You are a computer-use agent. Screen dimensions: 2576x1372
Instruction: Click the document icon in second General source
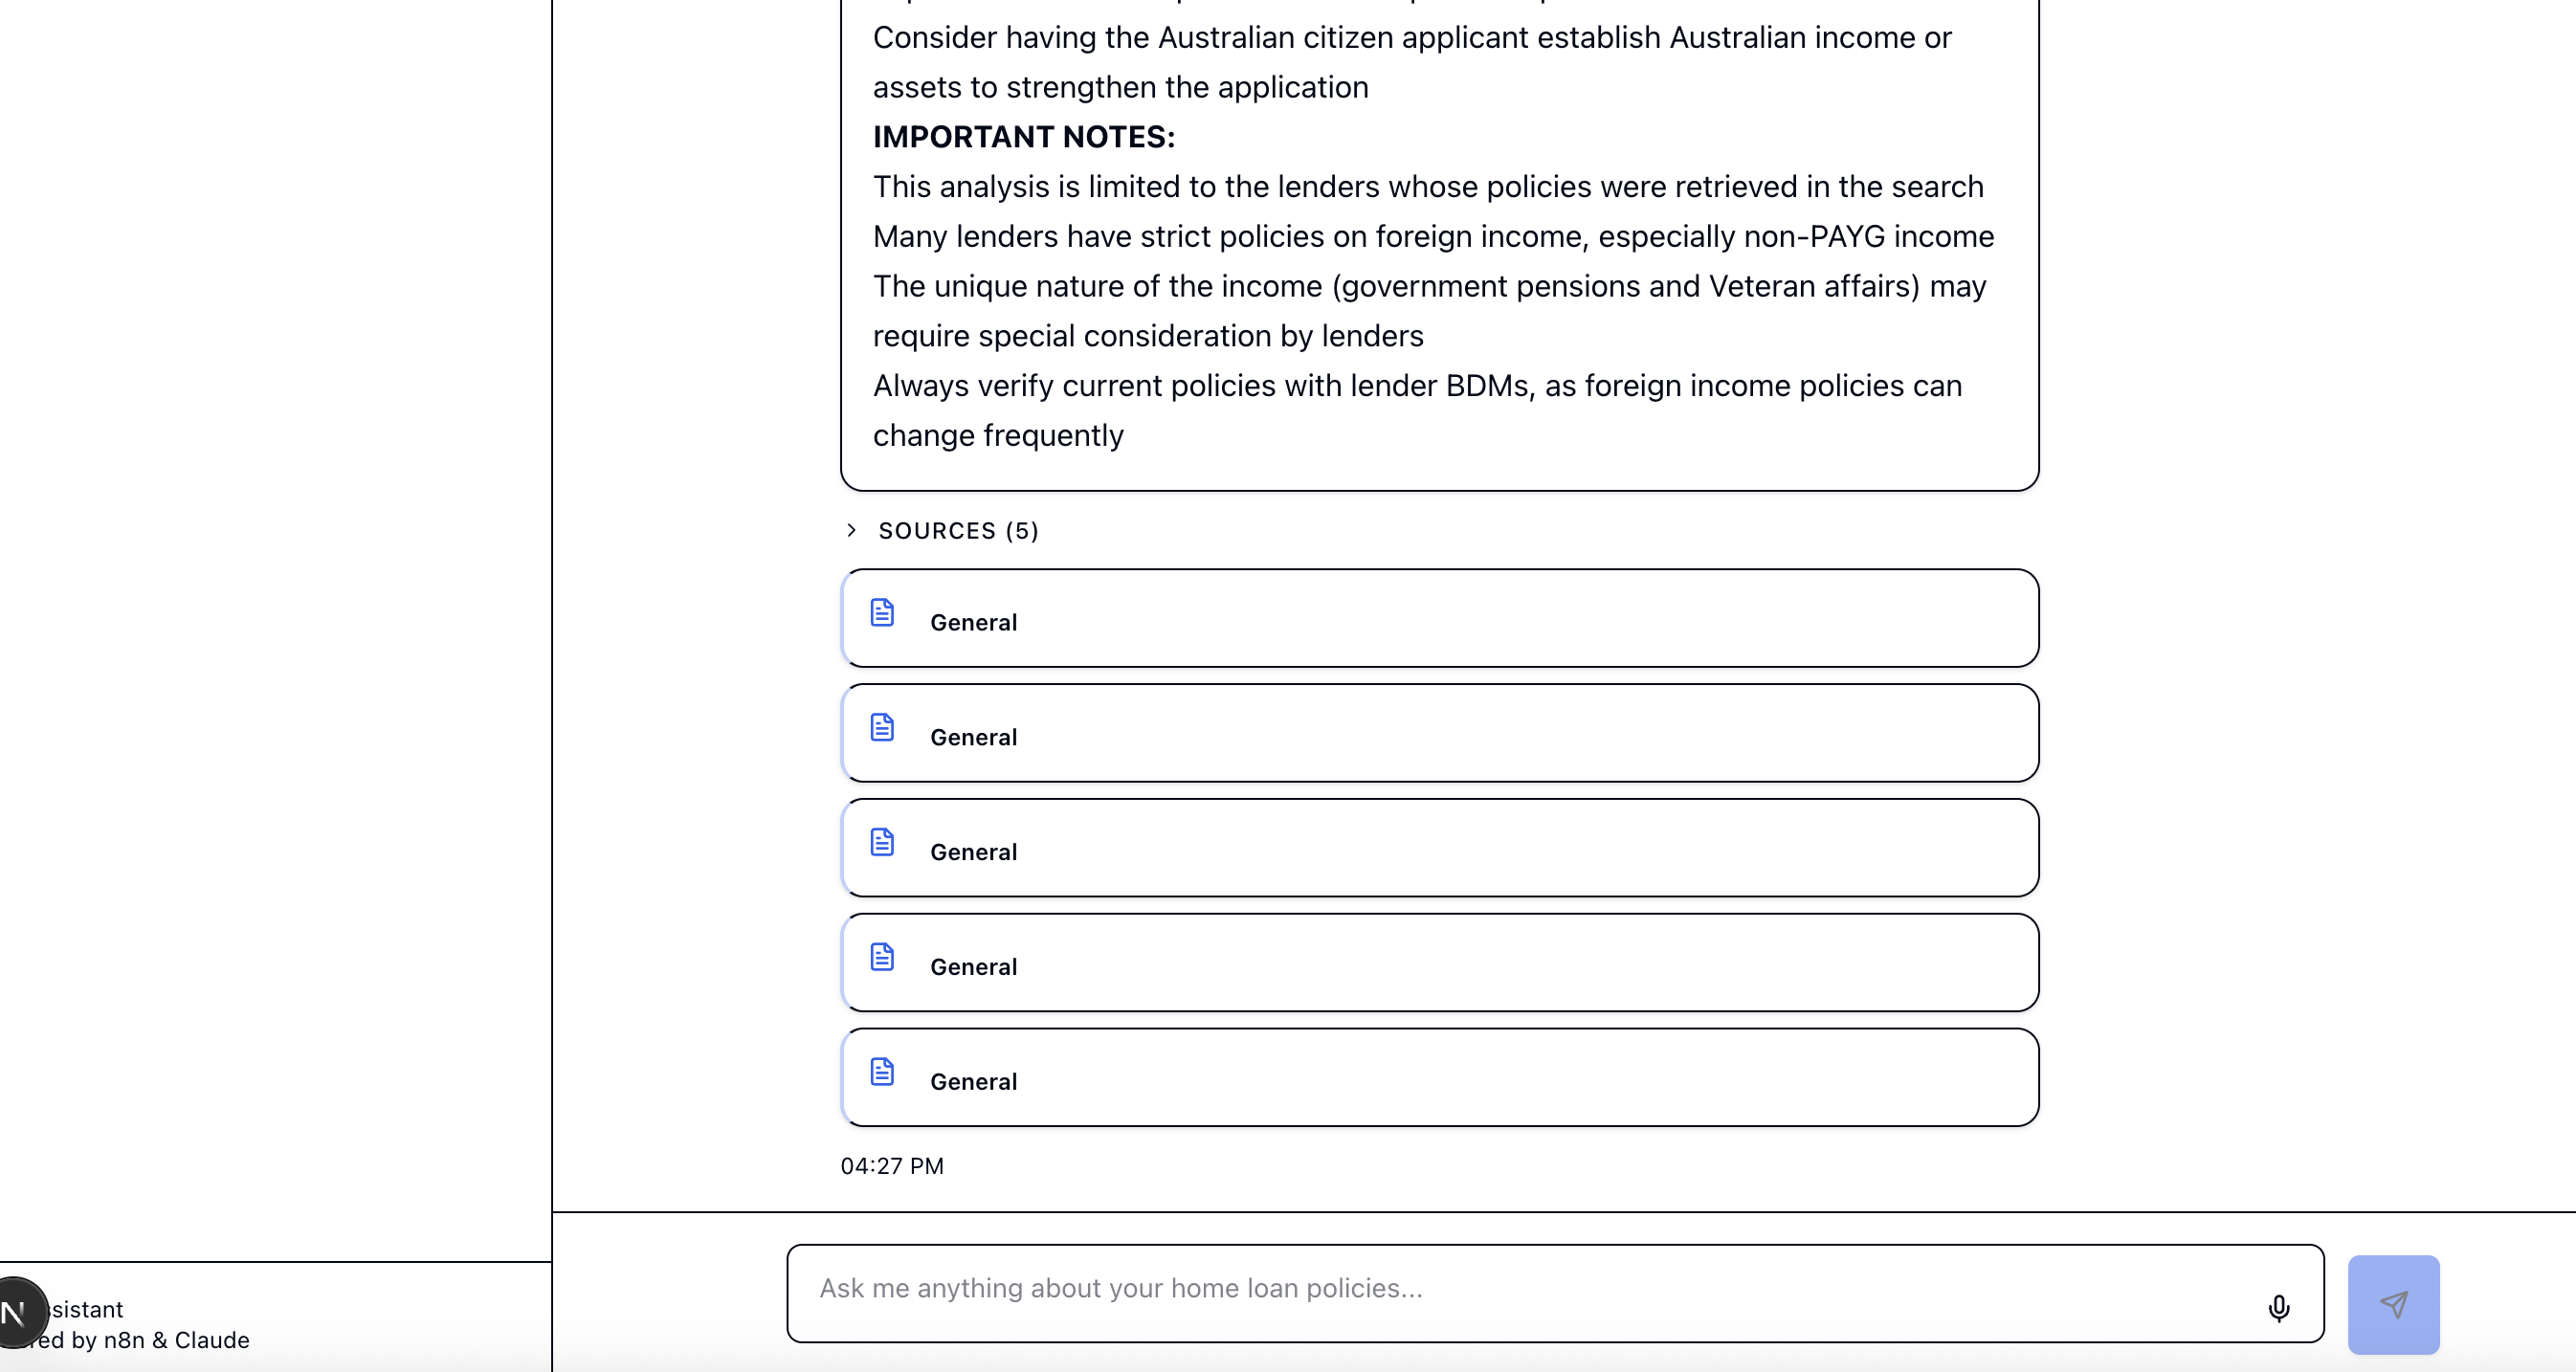[x=882, y=727]
